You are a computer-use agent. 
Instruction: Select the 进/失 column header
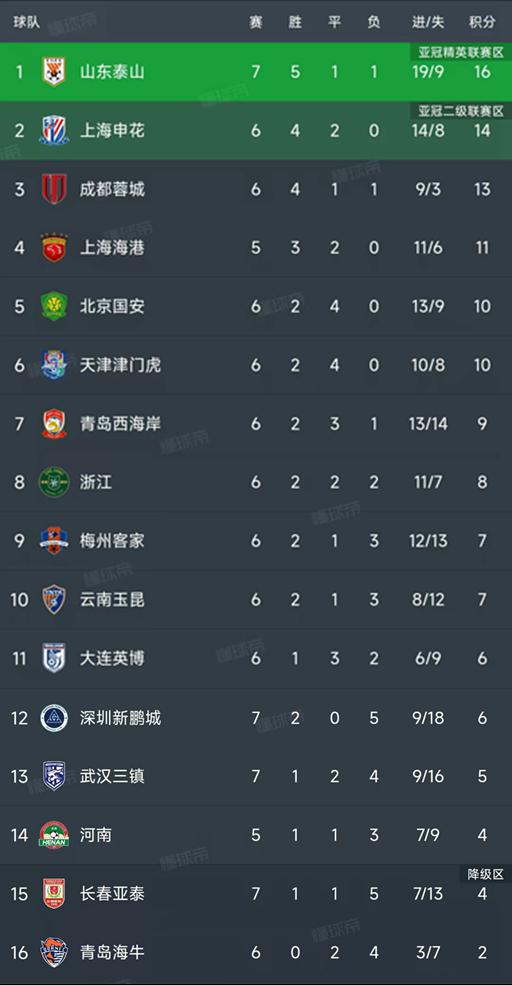tap(428, 22)
